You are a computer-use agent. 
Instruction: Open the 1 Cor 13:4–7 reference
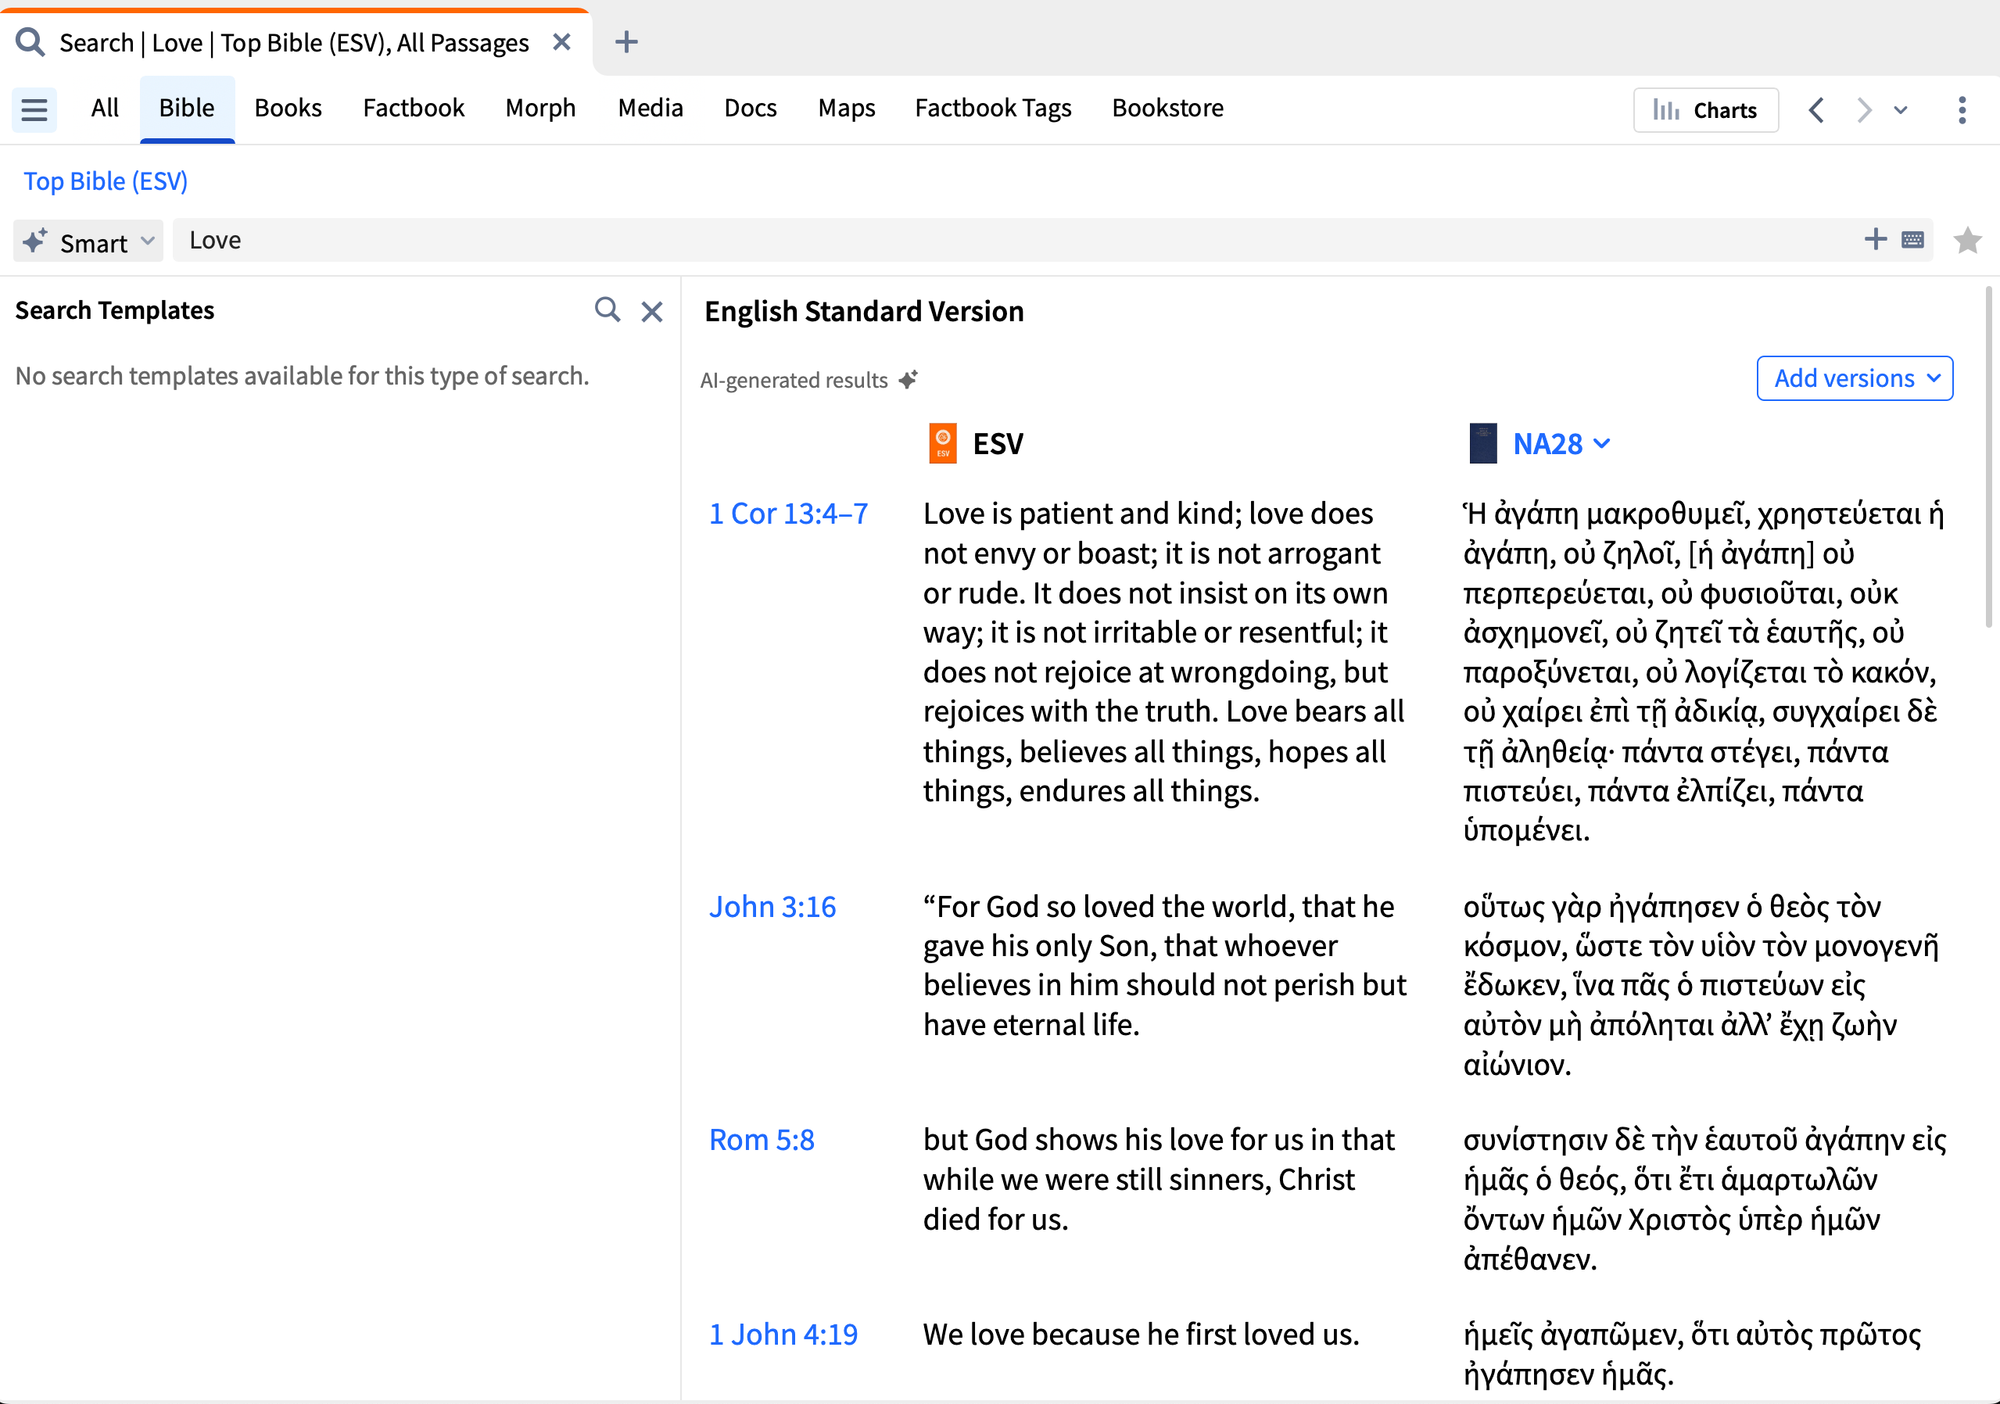pos(788,513)
